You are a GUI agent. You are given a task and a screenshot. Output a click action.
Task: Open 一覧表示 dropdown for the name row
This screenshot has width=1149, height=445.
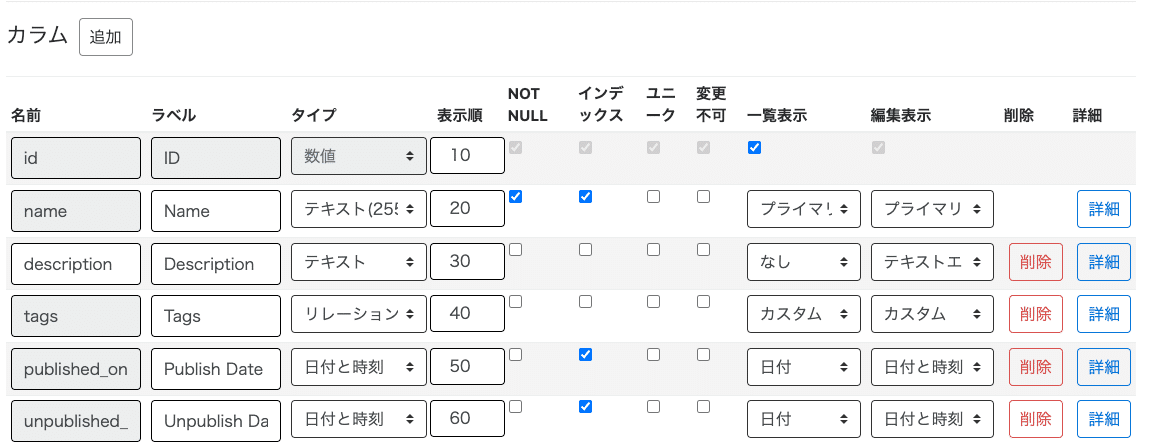[803, 210]
